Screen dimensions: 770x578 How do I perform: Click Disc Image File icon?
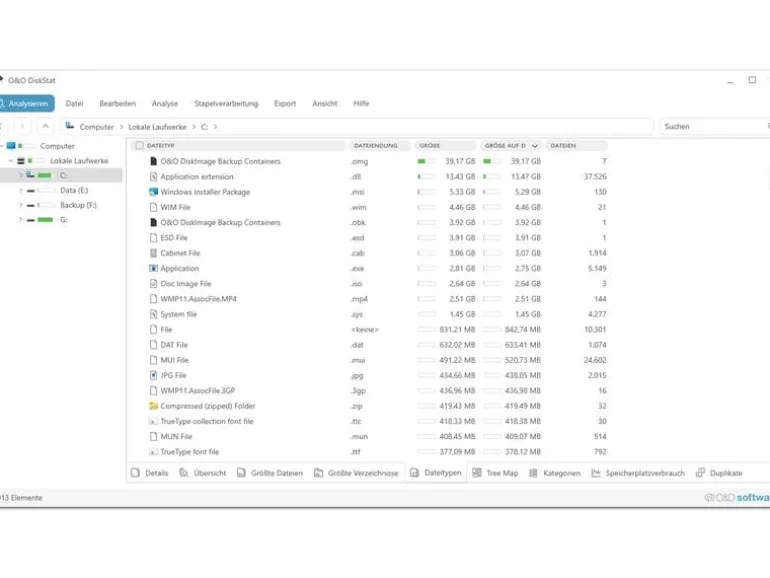pos(153,283)
